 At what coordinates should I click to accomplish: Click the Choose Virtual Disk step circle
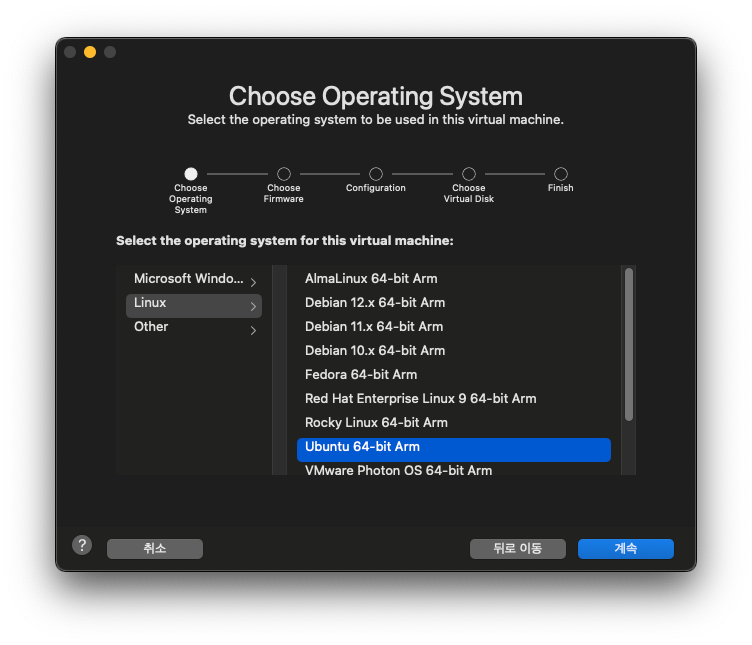(x=469, y=174)
